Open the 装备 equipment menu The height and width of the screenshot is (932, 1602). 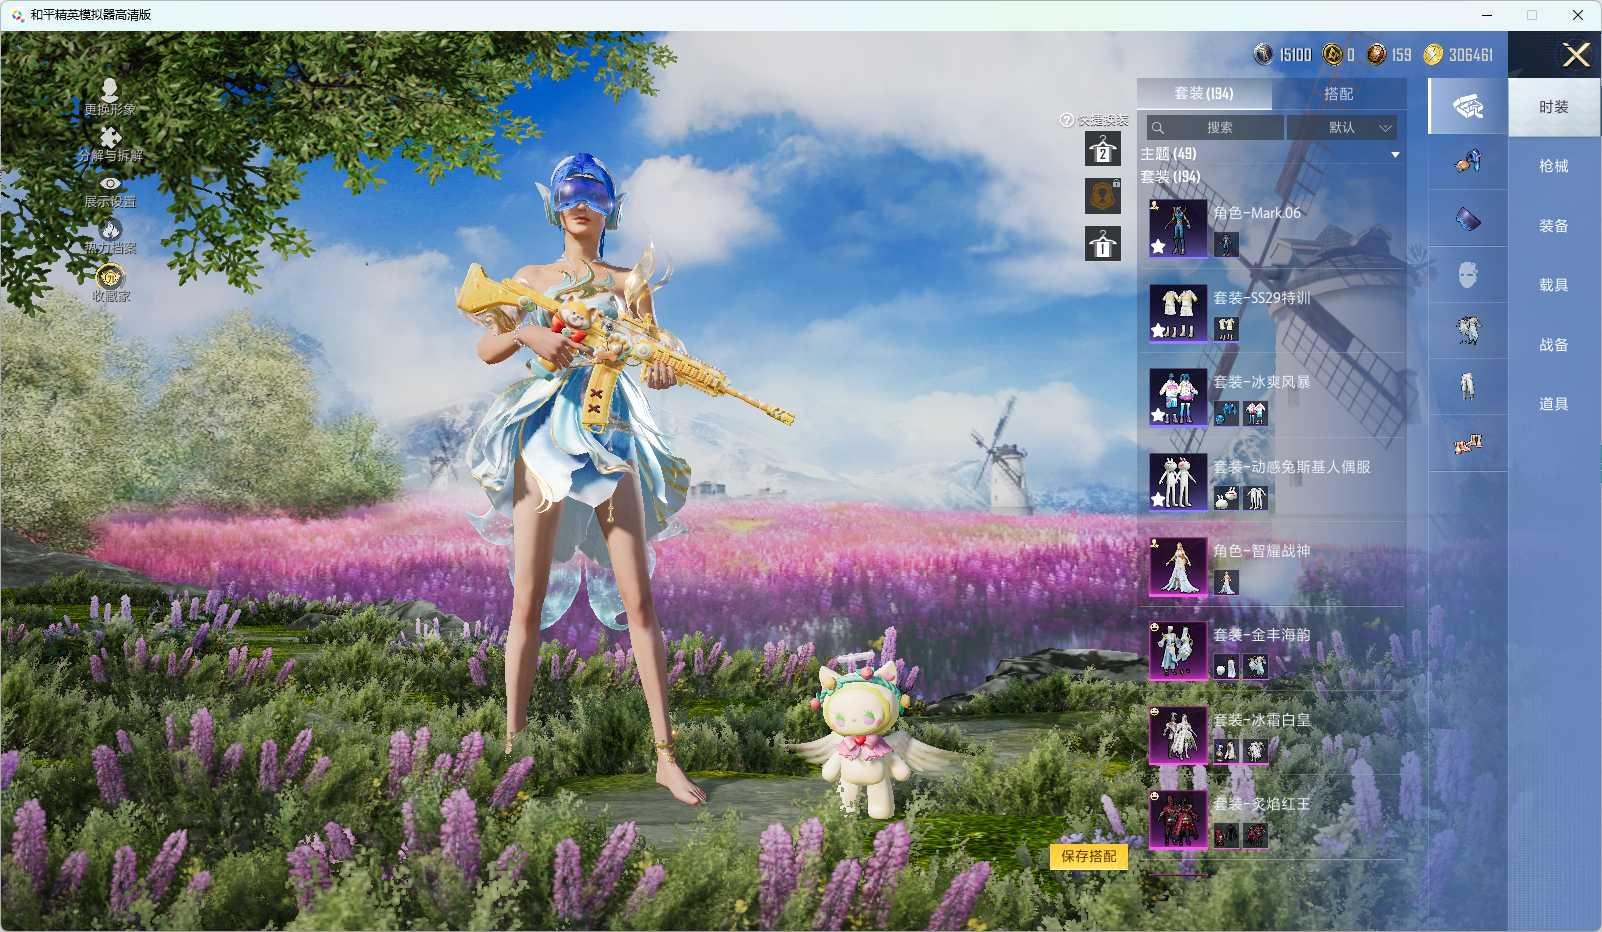click(x=1554, y=226)
